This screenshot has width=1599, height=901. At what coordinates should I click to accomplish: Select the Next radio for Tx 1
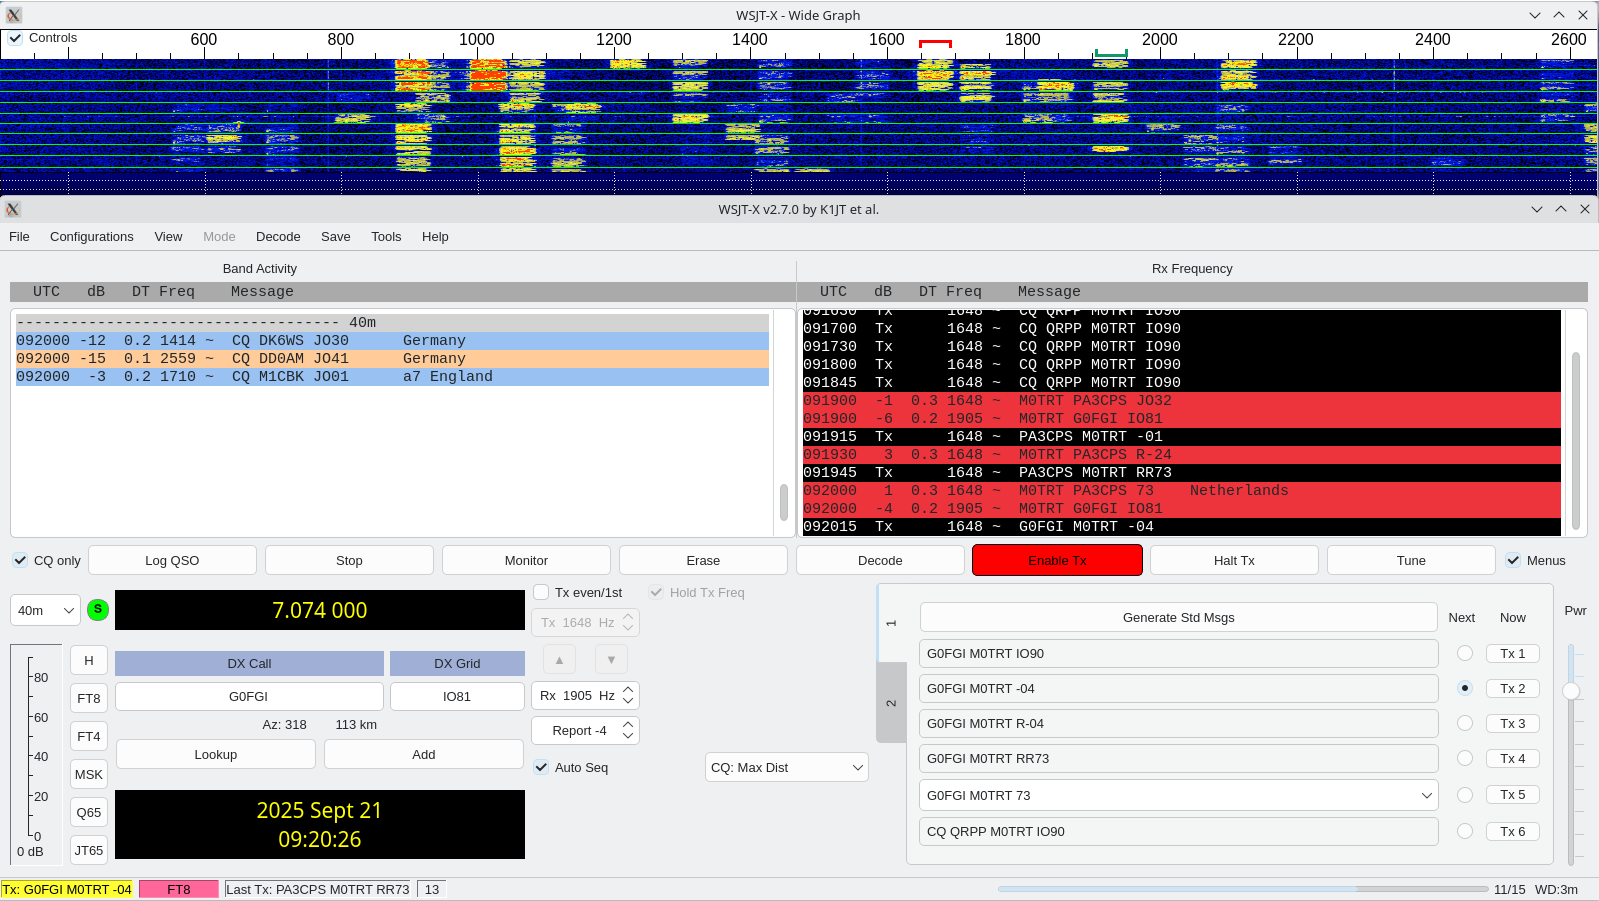pyautogui.click(x=1465, y=653)
